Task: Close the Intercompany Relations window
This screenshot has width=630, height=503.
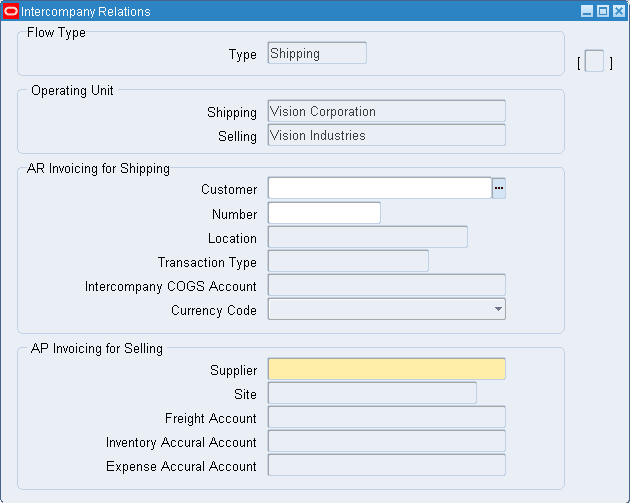Action: point(617,11)
